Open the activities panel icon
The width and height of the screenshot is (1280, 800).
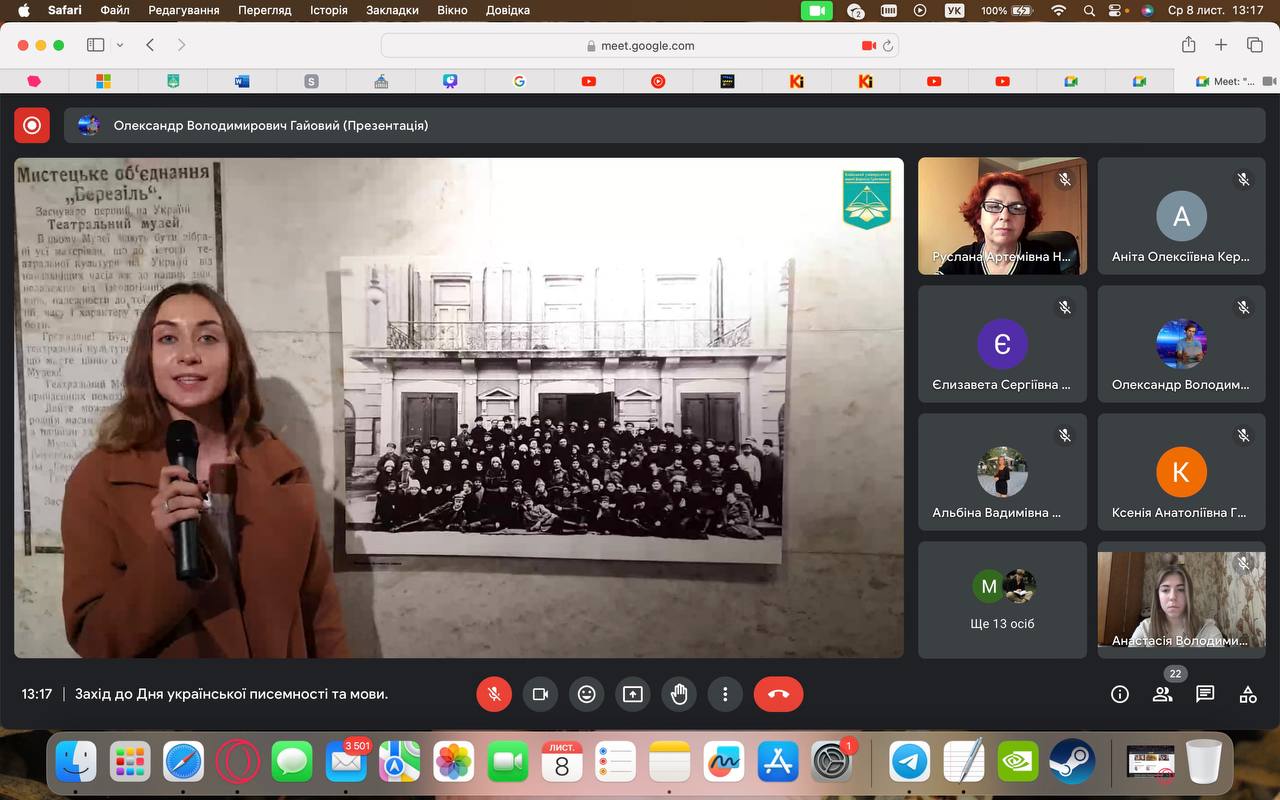(x=1248, y=694)
